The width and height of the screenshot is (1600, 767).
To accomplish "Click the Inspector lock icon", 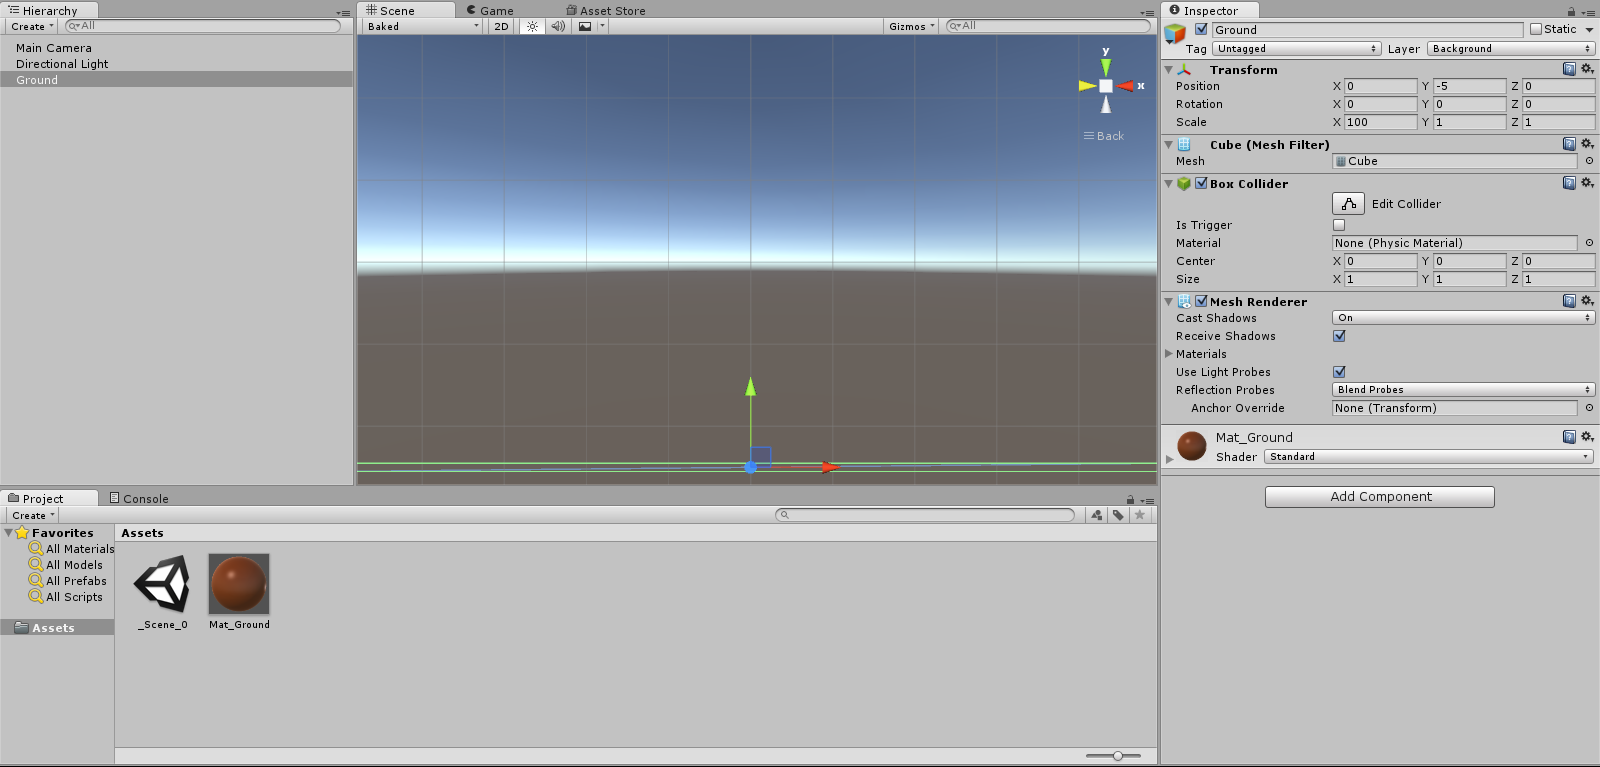I will pyautogui.click(x=1571, y=11).
